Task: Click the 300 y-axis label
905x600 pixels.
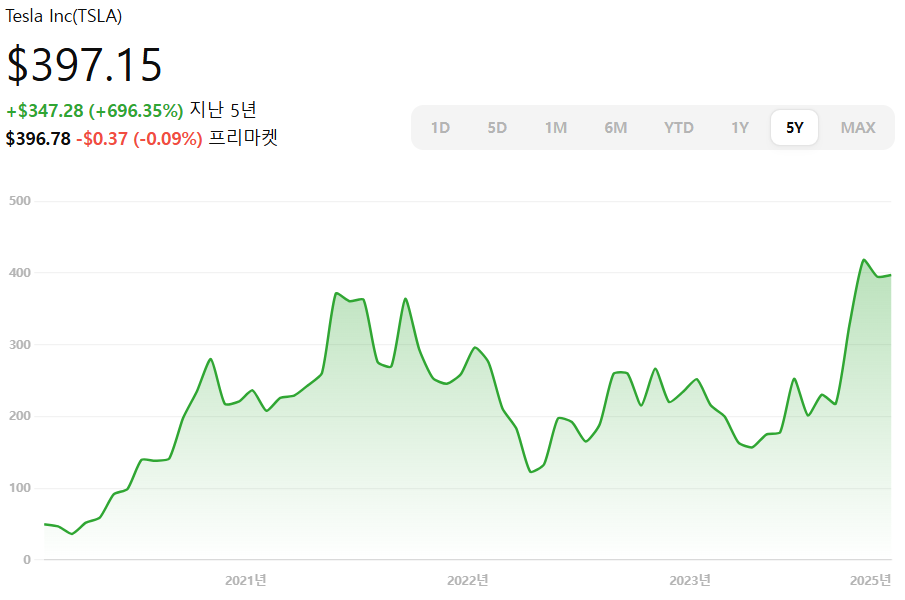Action: pyautogui.click(x=20, y=344)
